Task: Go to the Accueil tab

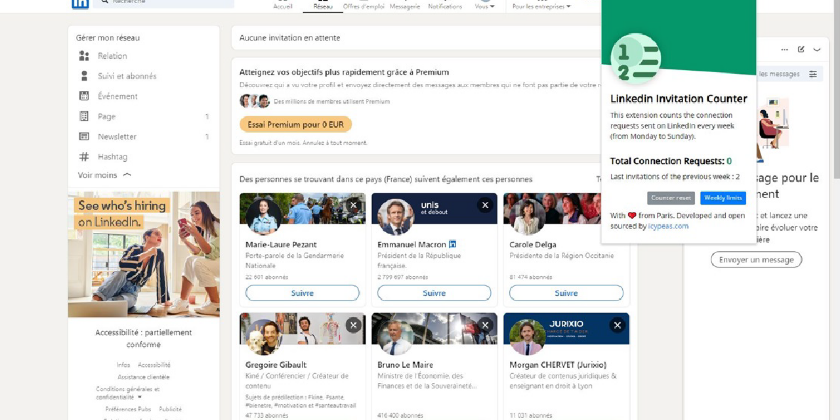Action: [x=282, y=5]
